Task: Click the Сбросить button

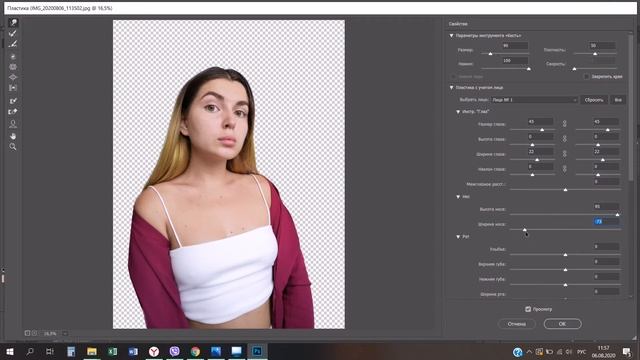Action: point(594,100)
